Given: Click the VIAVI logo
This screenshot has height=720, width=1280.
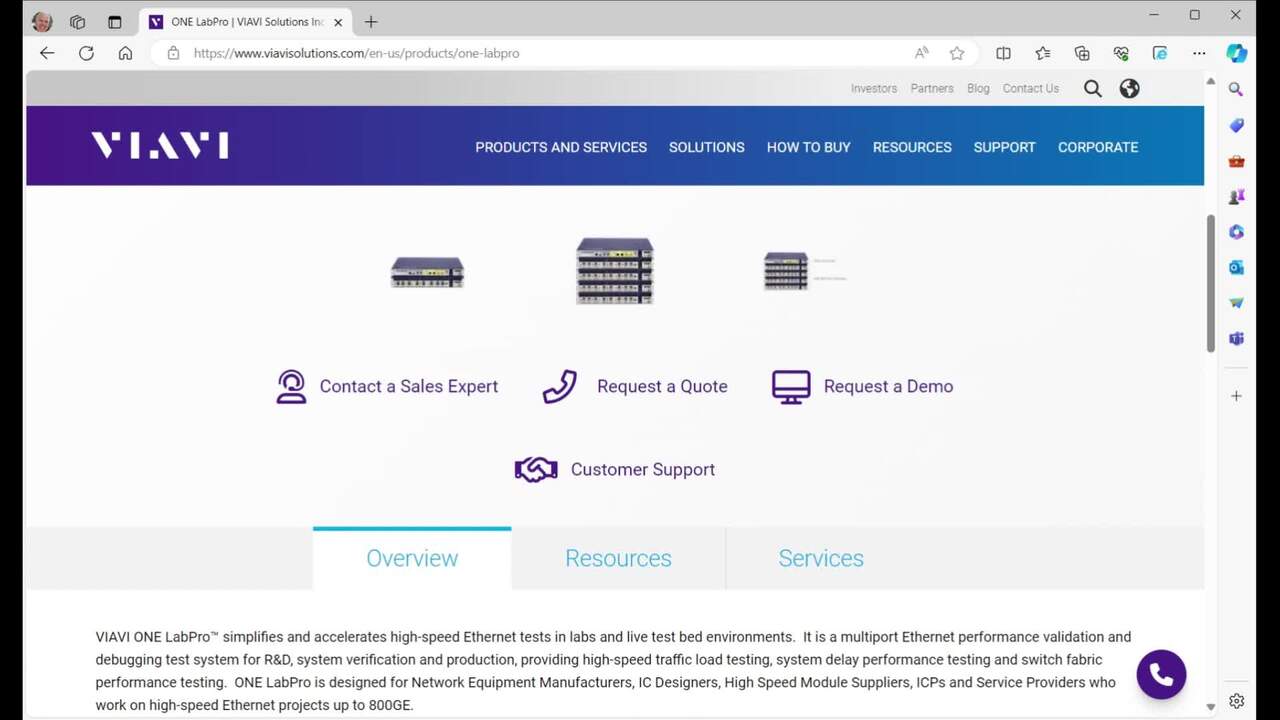Looking at the screenshot, I should click(160, 146).
